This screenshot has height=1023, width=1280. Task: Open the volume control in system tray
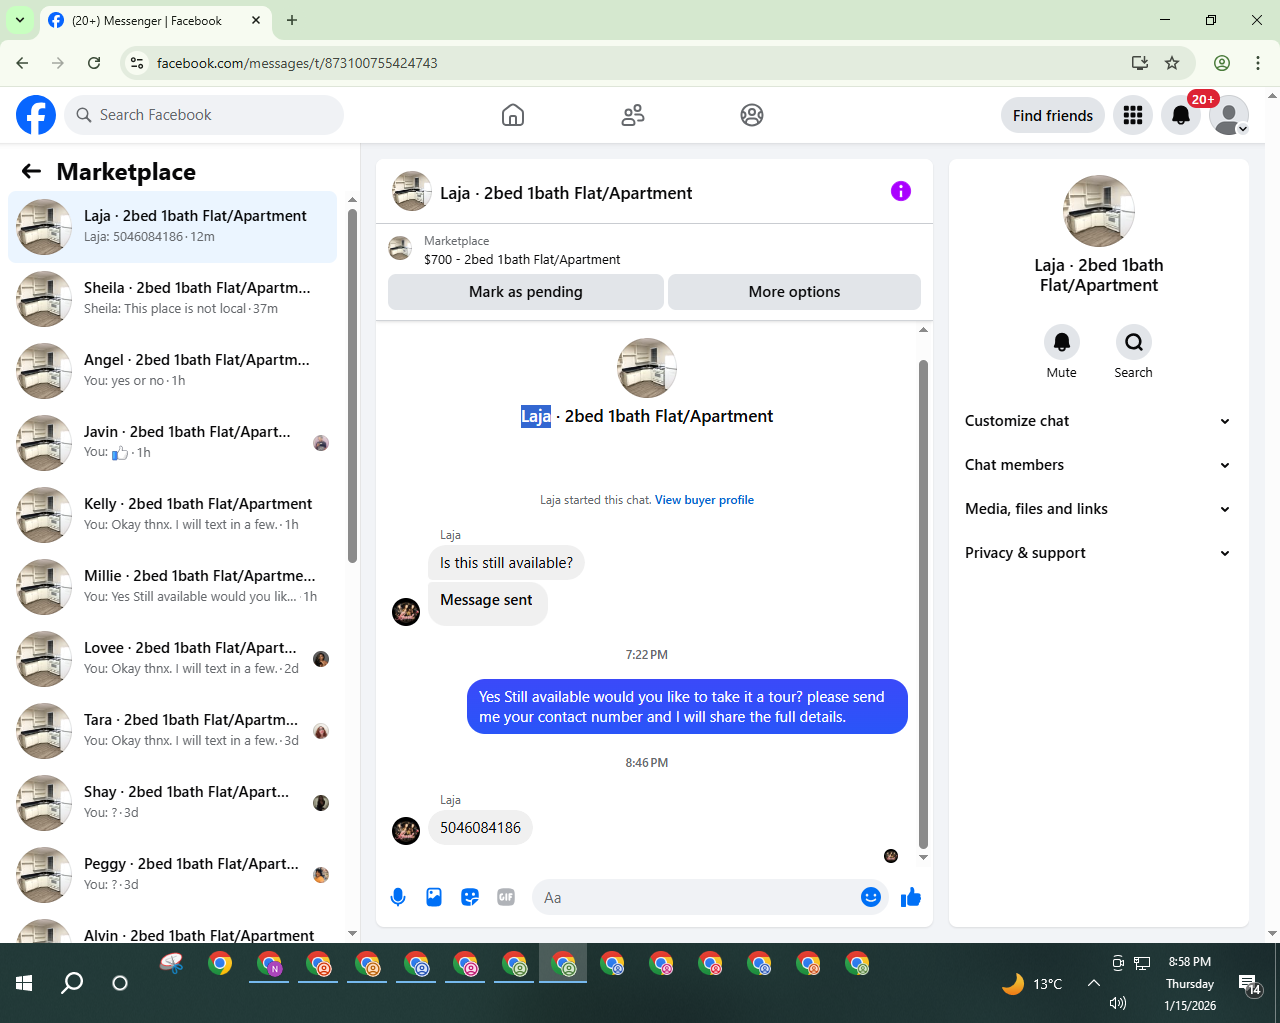pyautogui.click(x=1118, y=1003)
